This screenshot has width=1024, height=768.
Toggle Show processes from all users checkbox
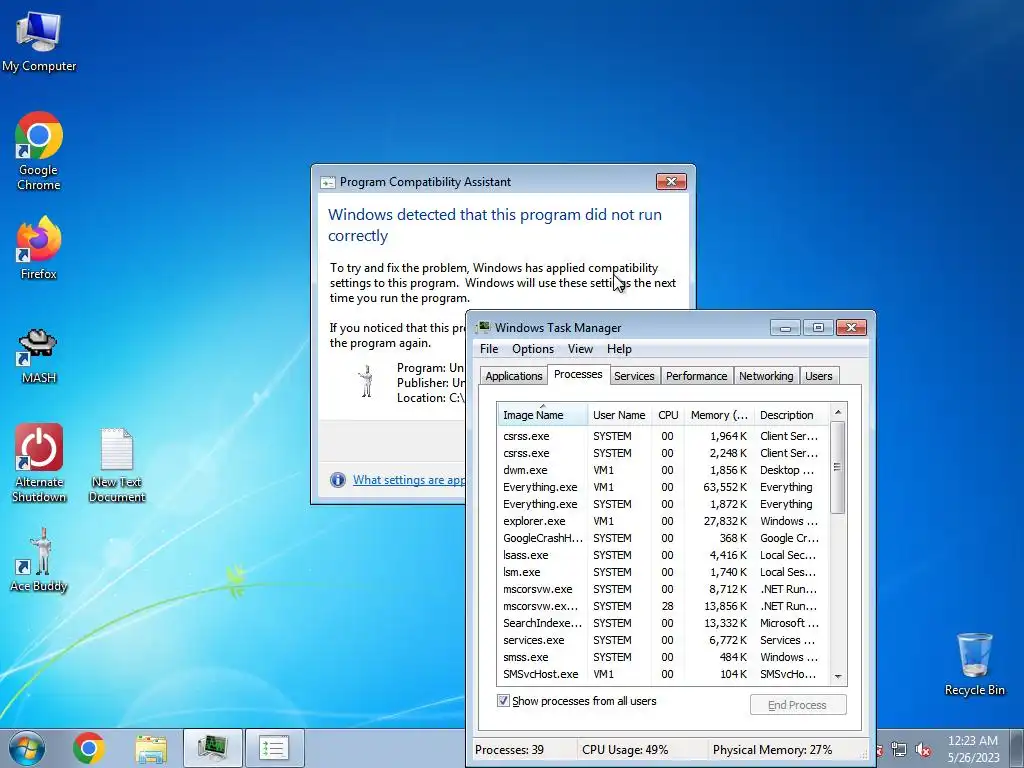tap(503, 701)
